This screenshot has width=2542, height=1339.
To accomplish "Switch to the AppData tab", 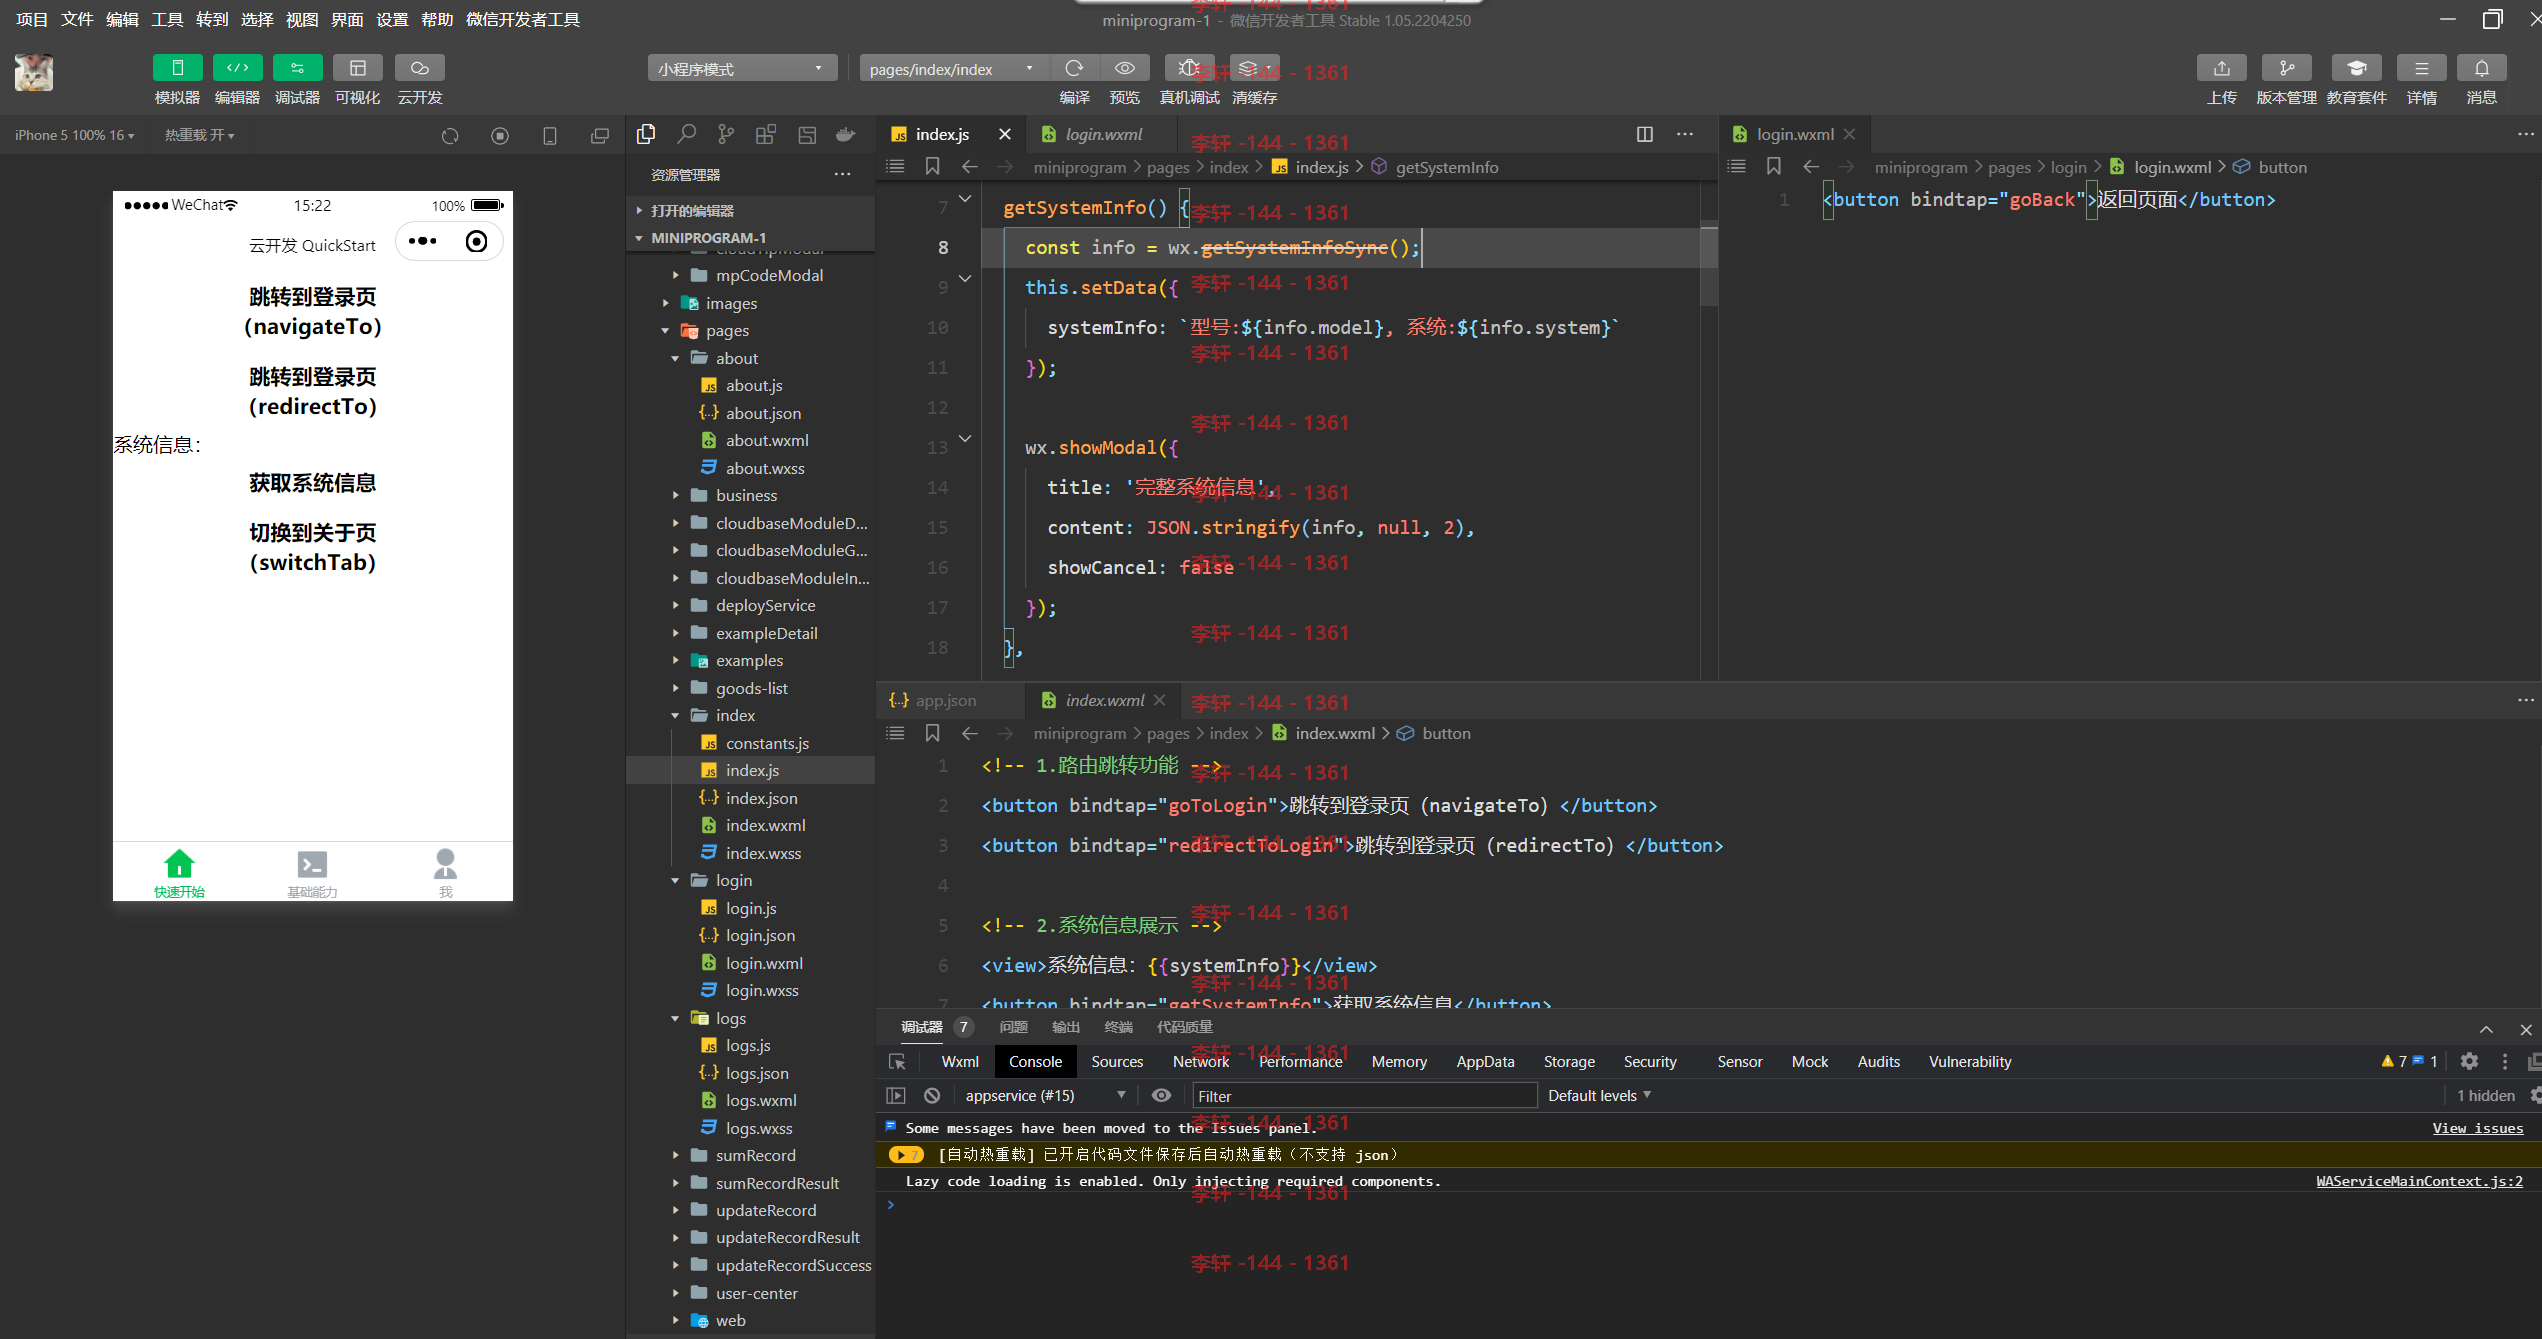I will click(1485, 1062).
